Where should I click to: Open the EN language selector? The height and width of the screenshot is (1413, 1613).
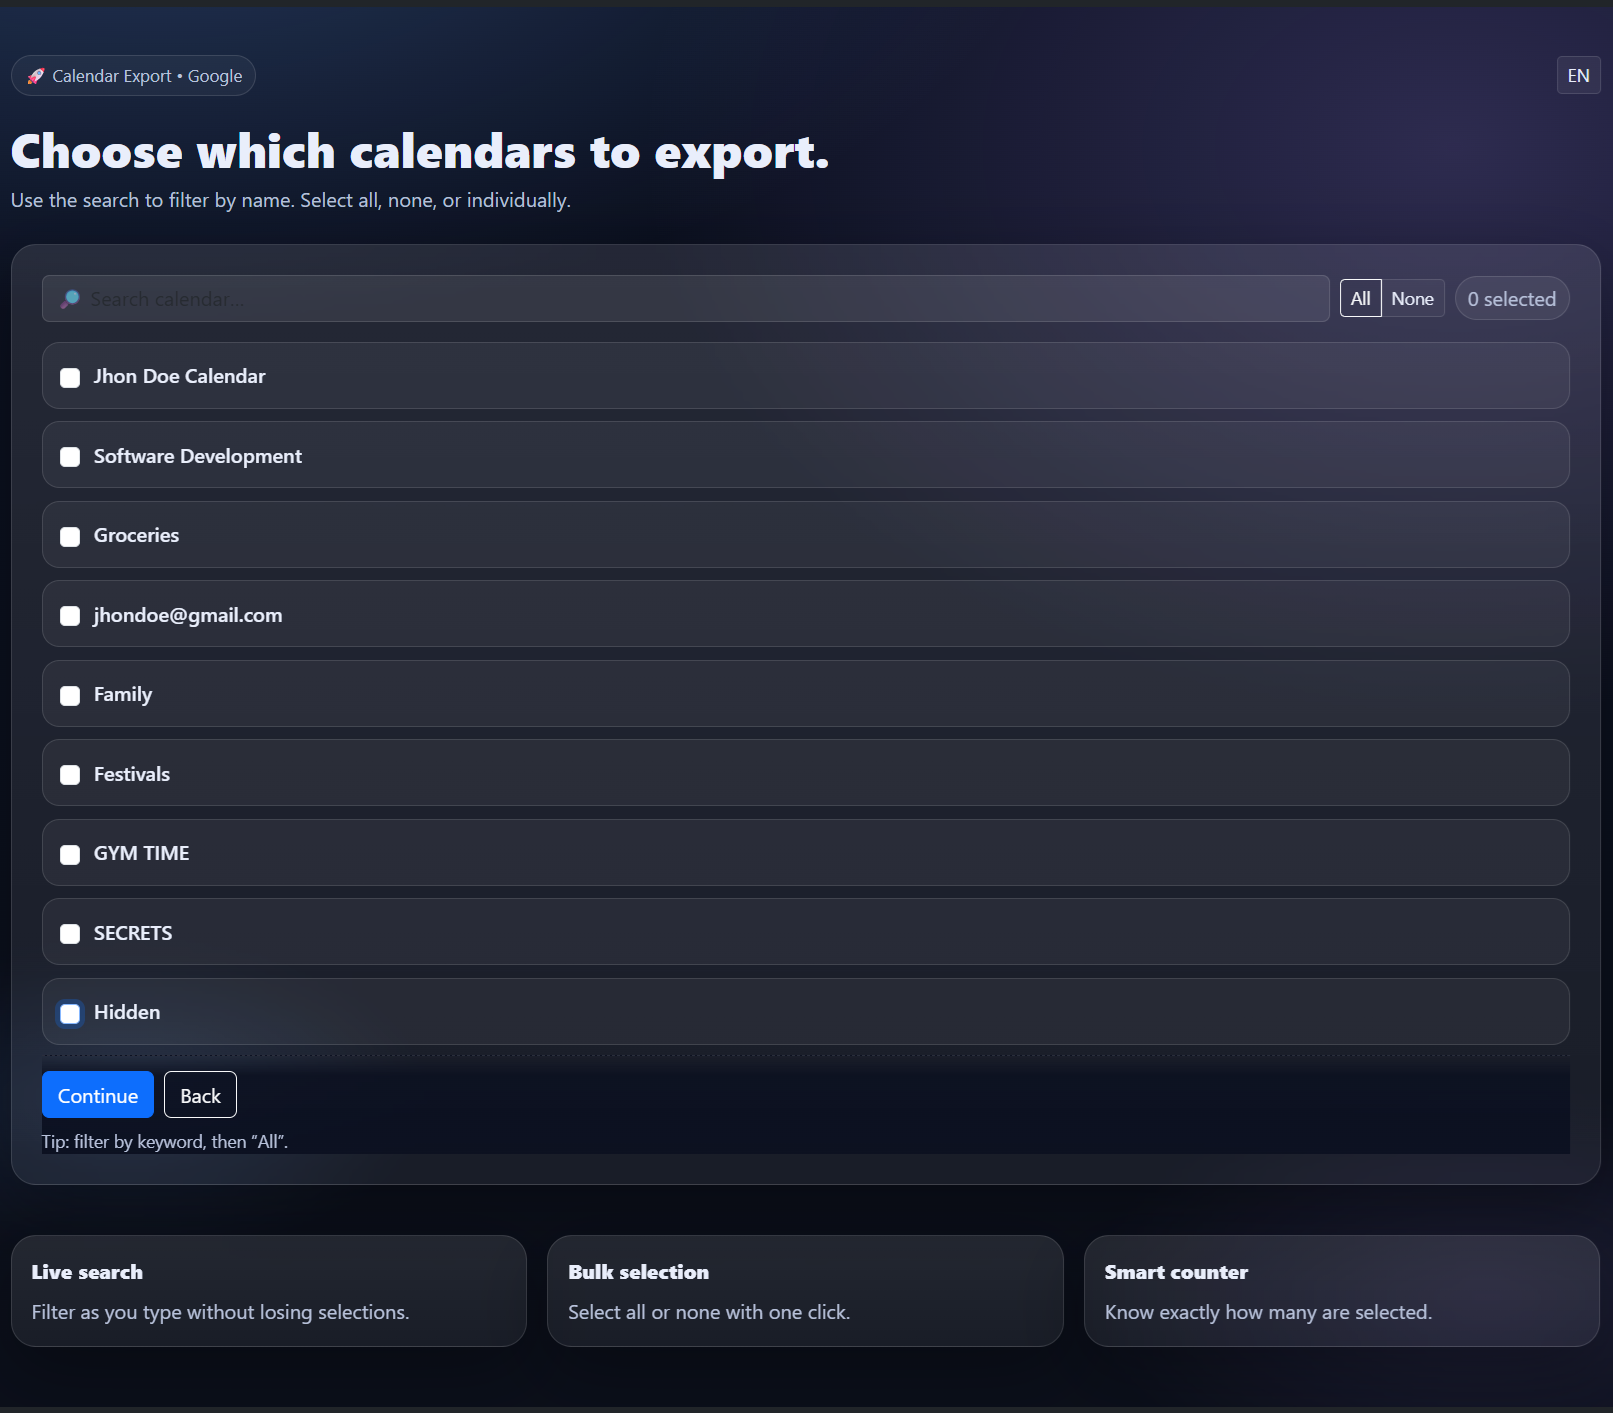[x=1578, y=76]
